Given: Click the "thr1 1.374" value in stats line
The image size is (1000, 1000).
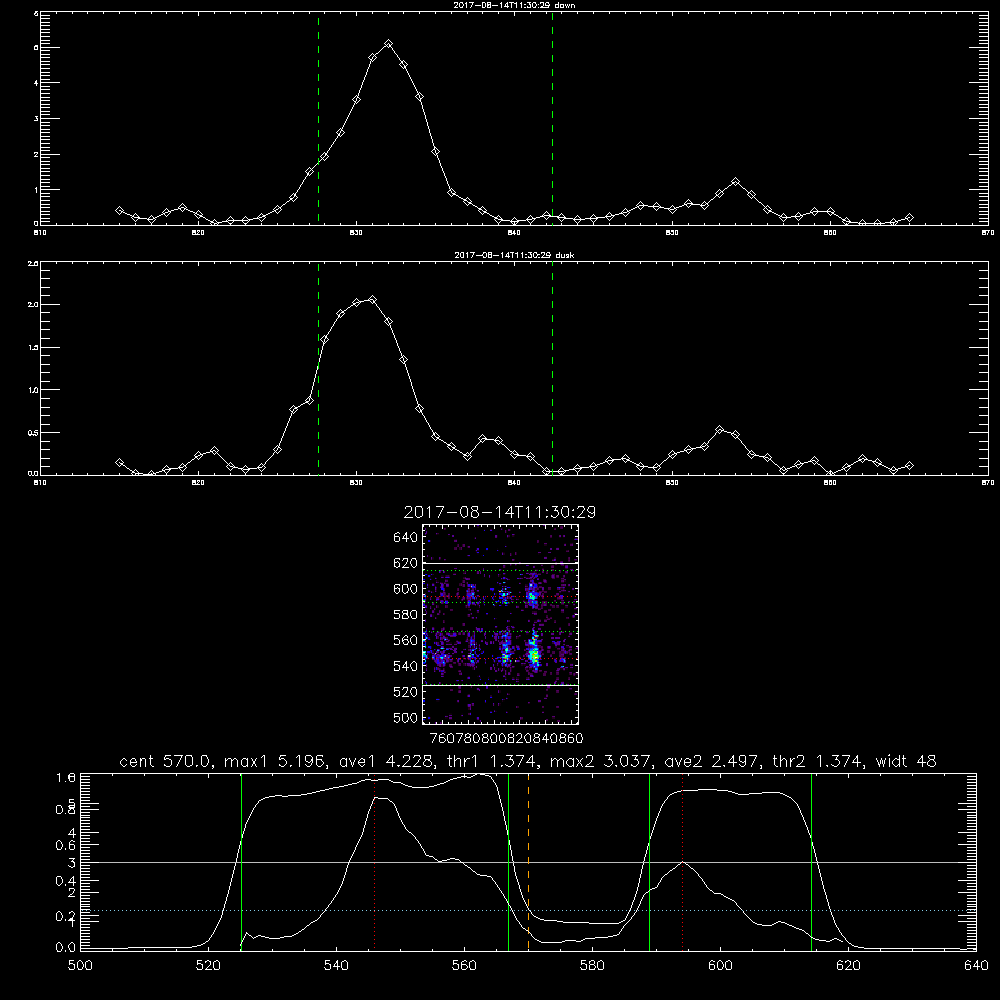Looking at the screenshot, I should coord(494,761).
